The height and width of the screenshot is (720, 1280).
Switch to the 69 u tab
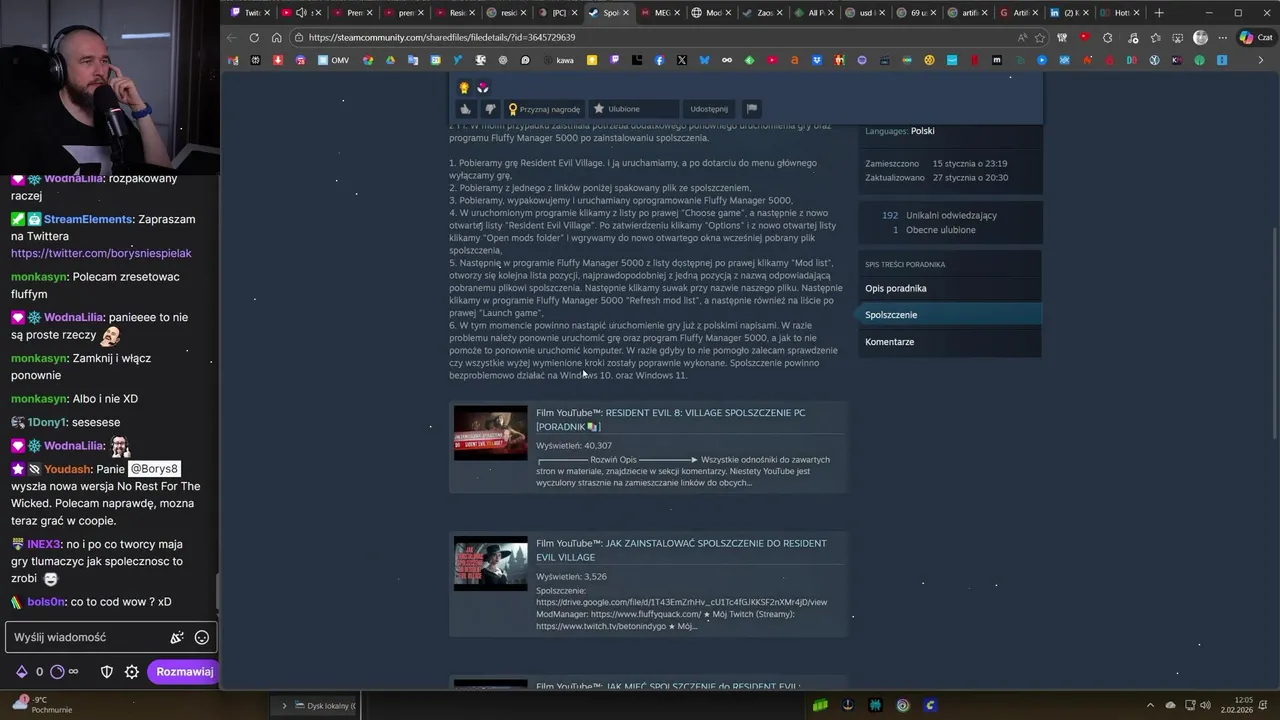[x=915, y=13]
